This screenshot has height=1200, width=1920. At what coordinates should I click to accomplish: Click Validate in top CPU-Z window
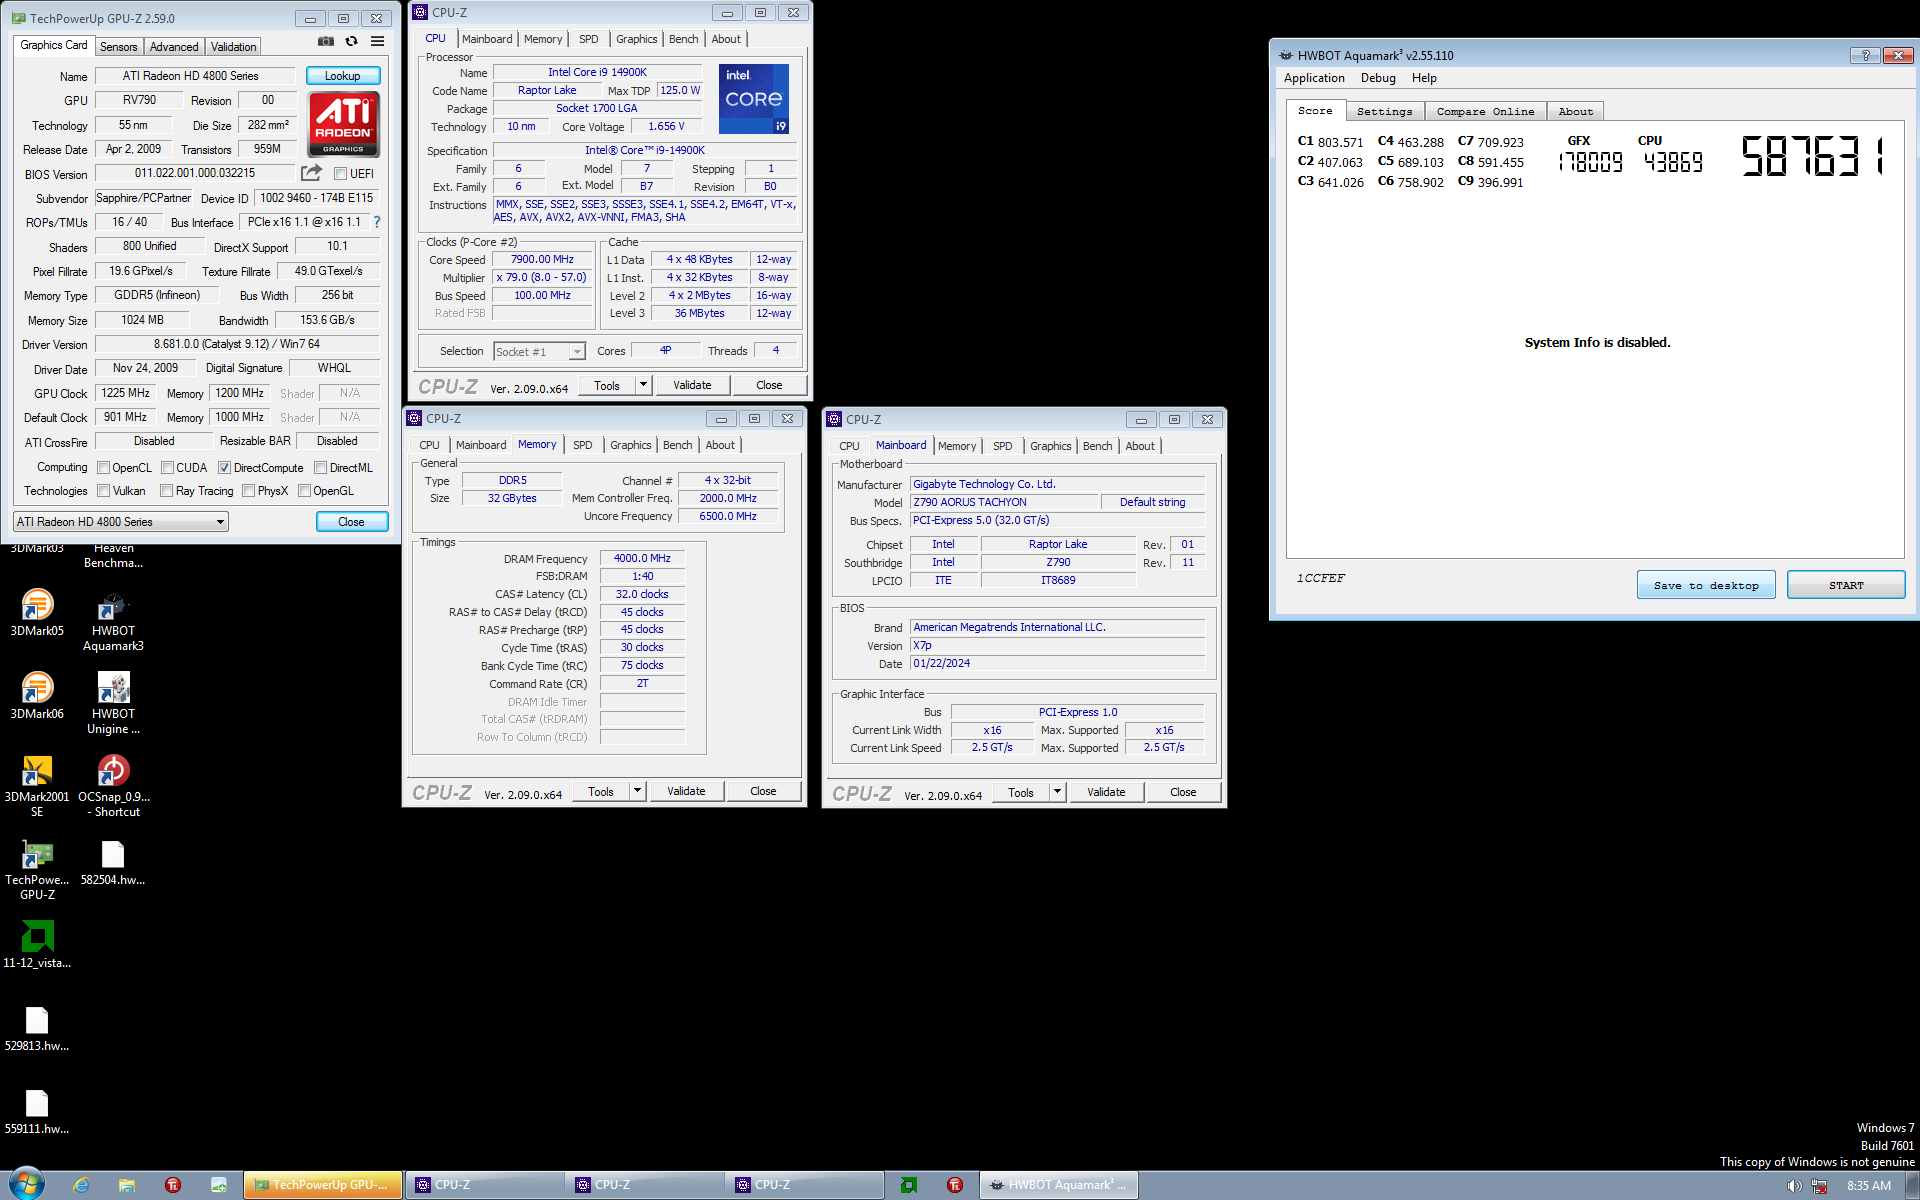[x=692, y=385]
